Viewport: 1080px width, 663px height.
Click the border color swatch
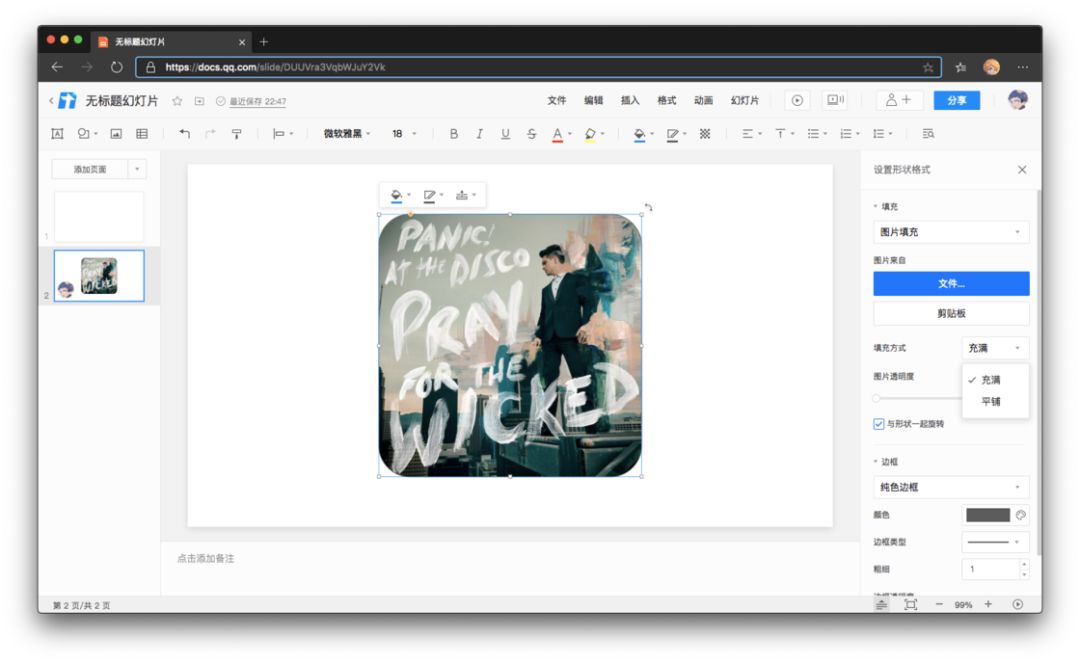(x=988, y=515)
